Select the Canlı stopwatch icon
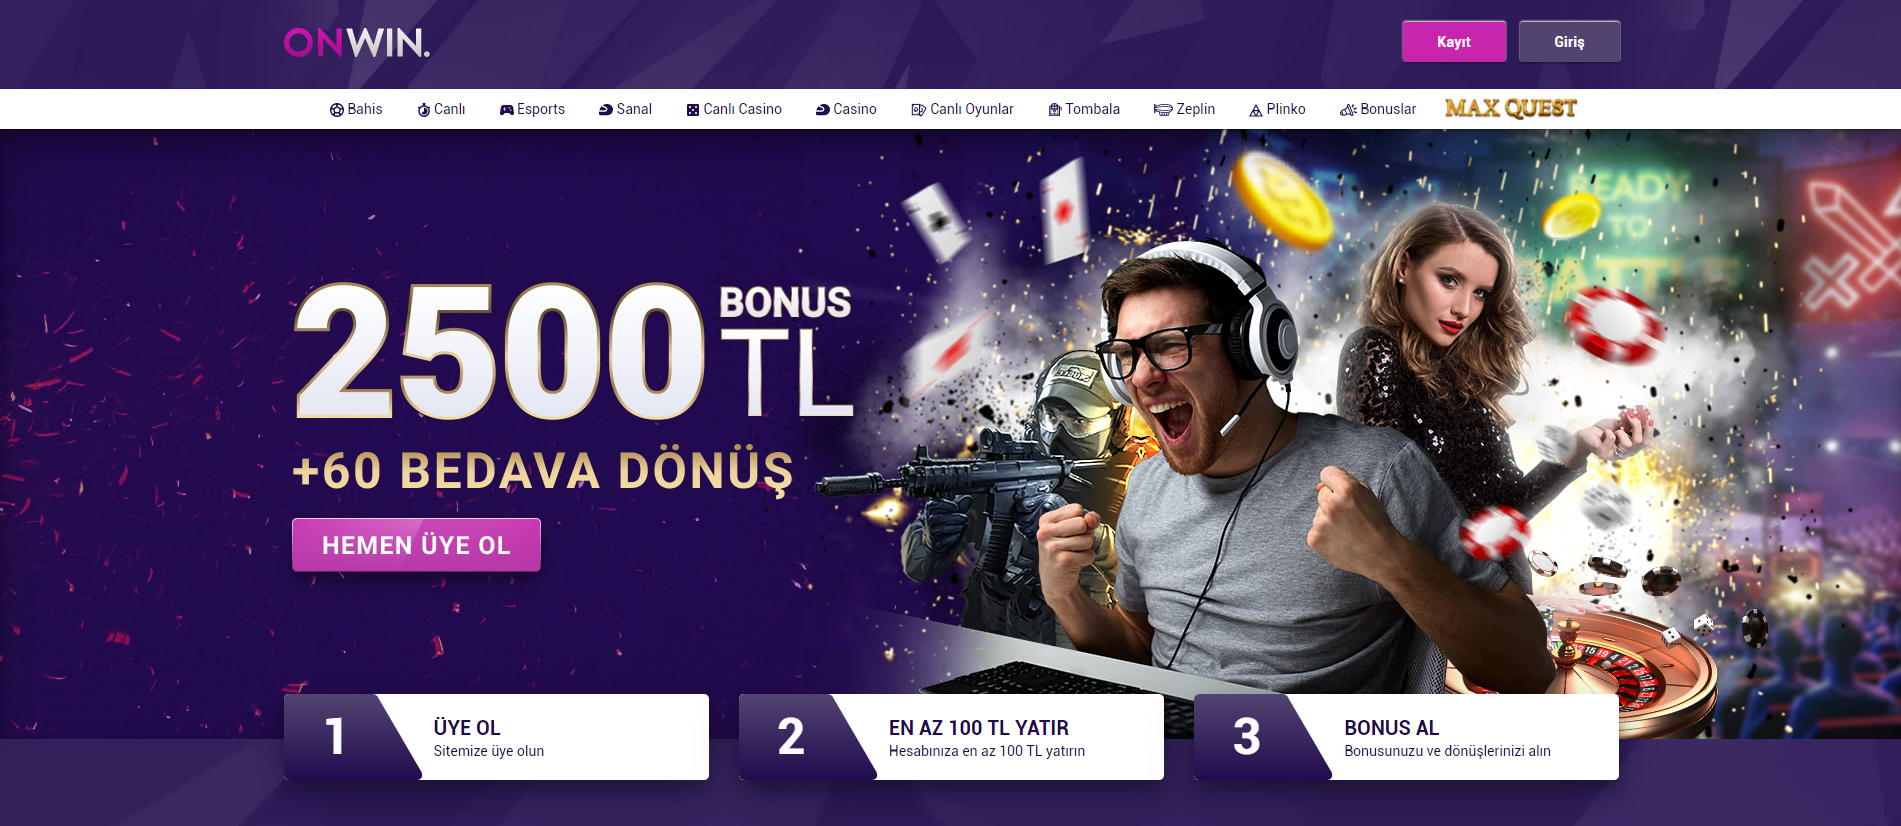The image size is (1901, 826). click(424, 110)
